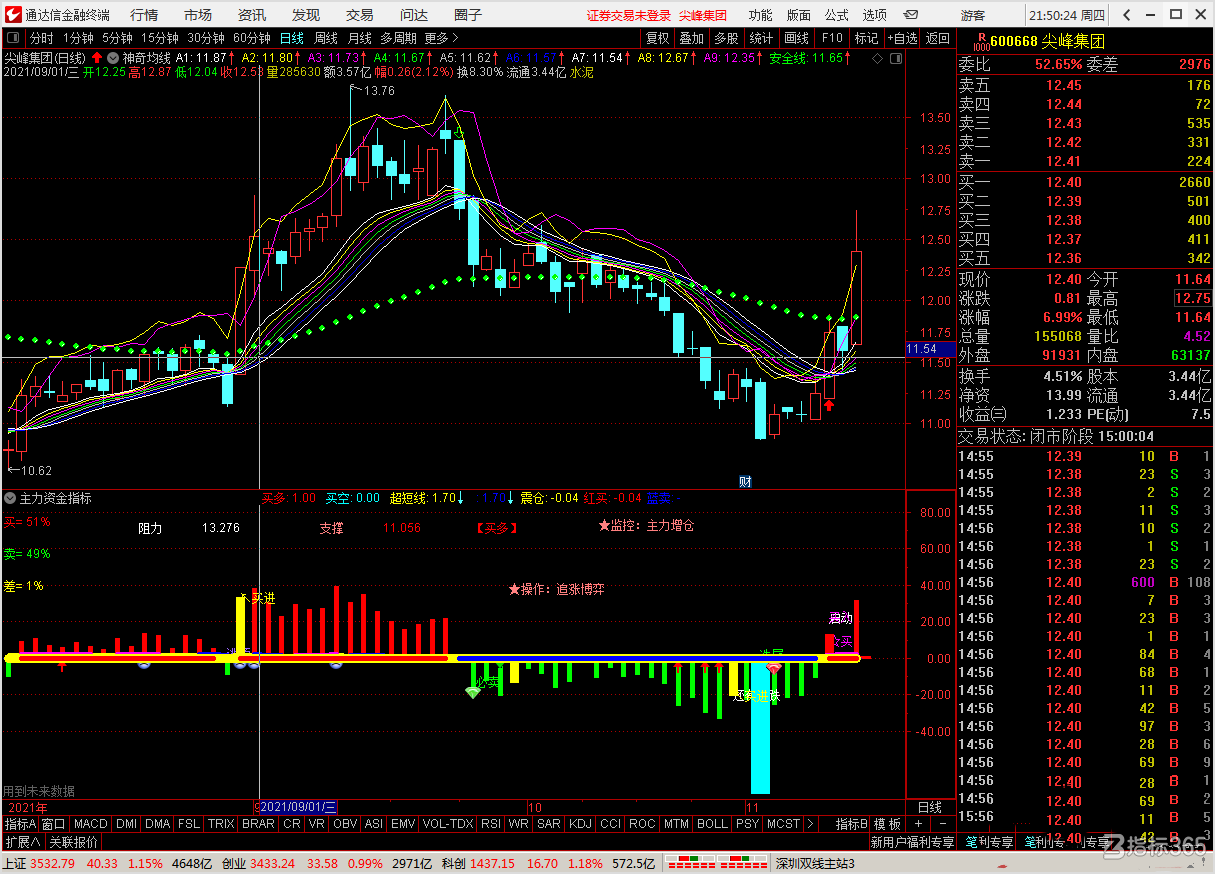
Task: Open the 圈子 menu
Action: pyautogui.click(x=468, y=16)
